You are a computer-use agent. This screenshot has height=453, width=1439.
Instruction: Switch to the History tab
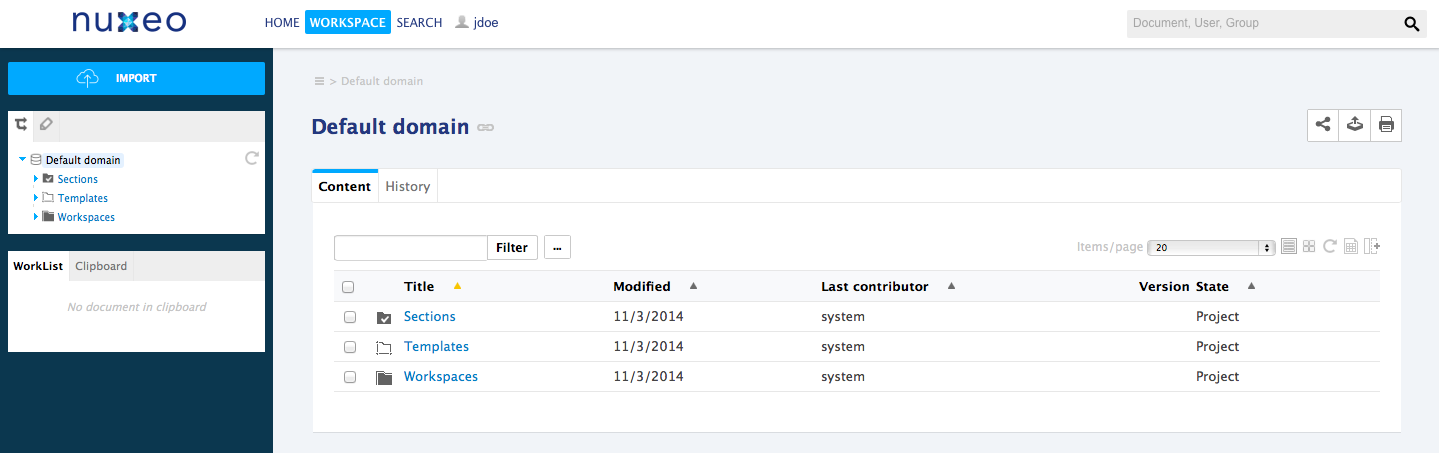pyautogui.click(x=408, y=186)
